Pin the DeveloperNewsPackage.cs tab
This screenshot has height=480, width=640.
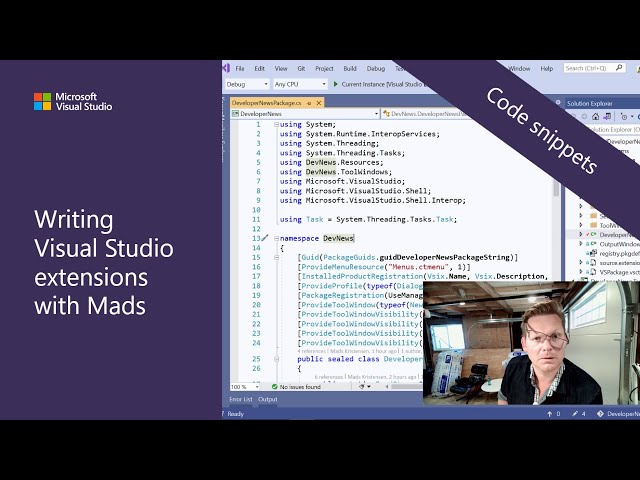pos(309,103)
